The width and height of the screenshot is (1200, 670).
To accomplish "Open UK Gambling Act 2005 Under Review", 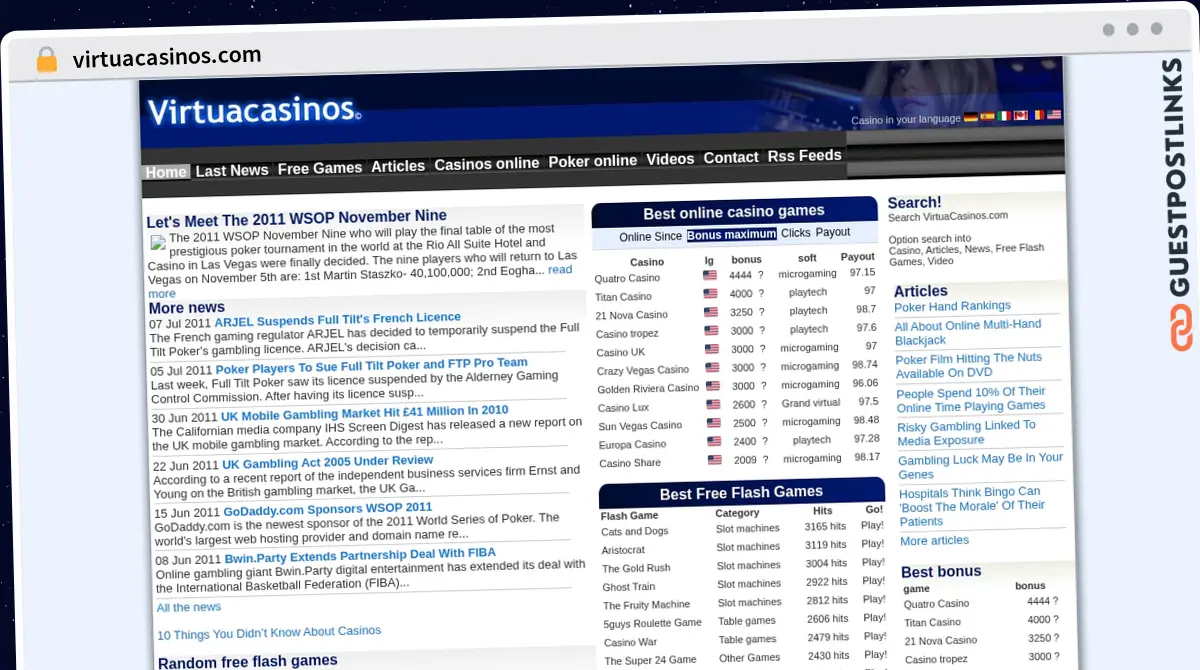I will [328, 463].
